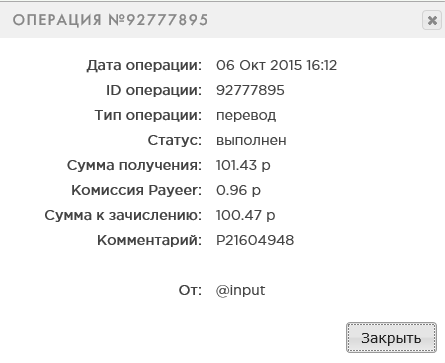
Task: Click the Комиссия Payeer label
Action: point(136,191)
